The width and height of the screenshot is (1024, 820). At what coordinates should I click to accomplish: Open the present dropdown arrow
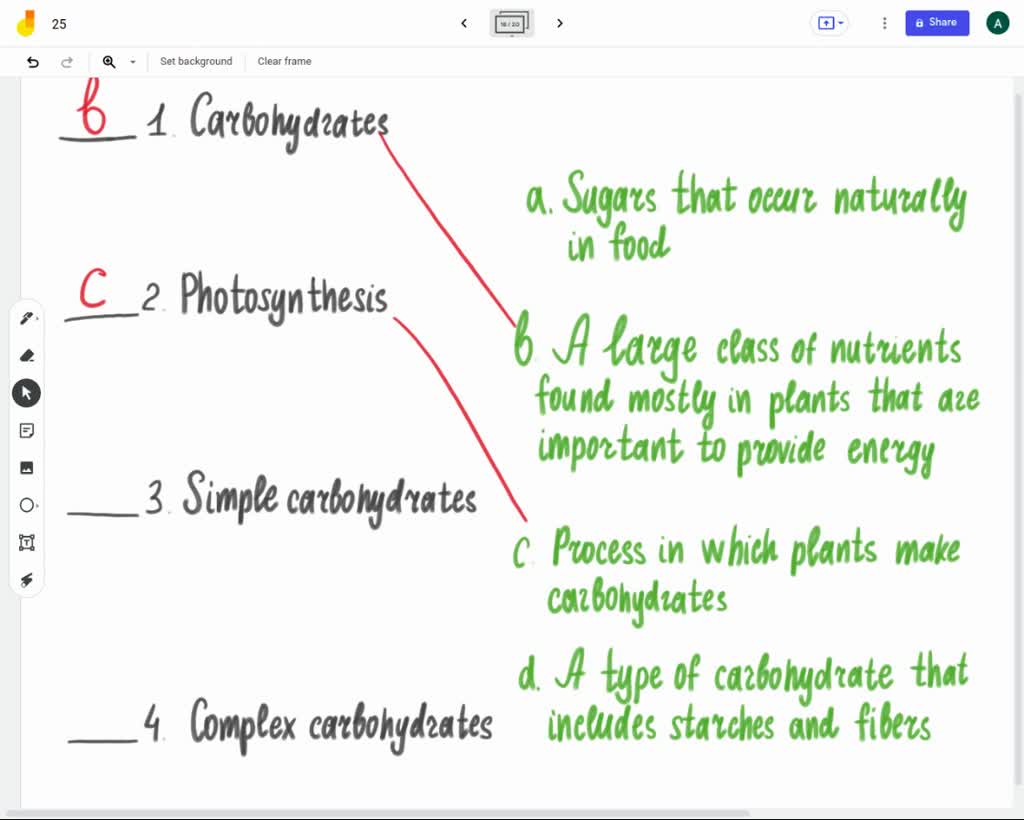(x=840, y=23)
